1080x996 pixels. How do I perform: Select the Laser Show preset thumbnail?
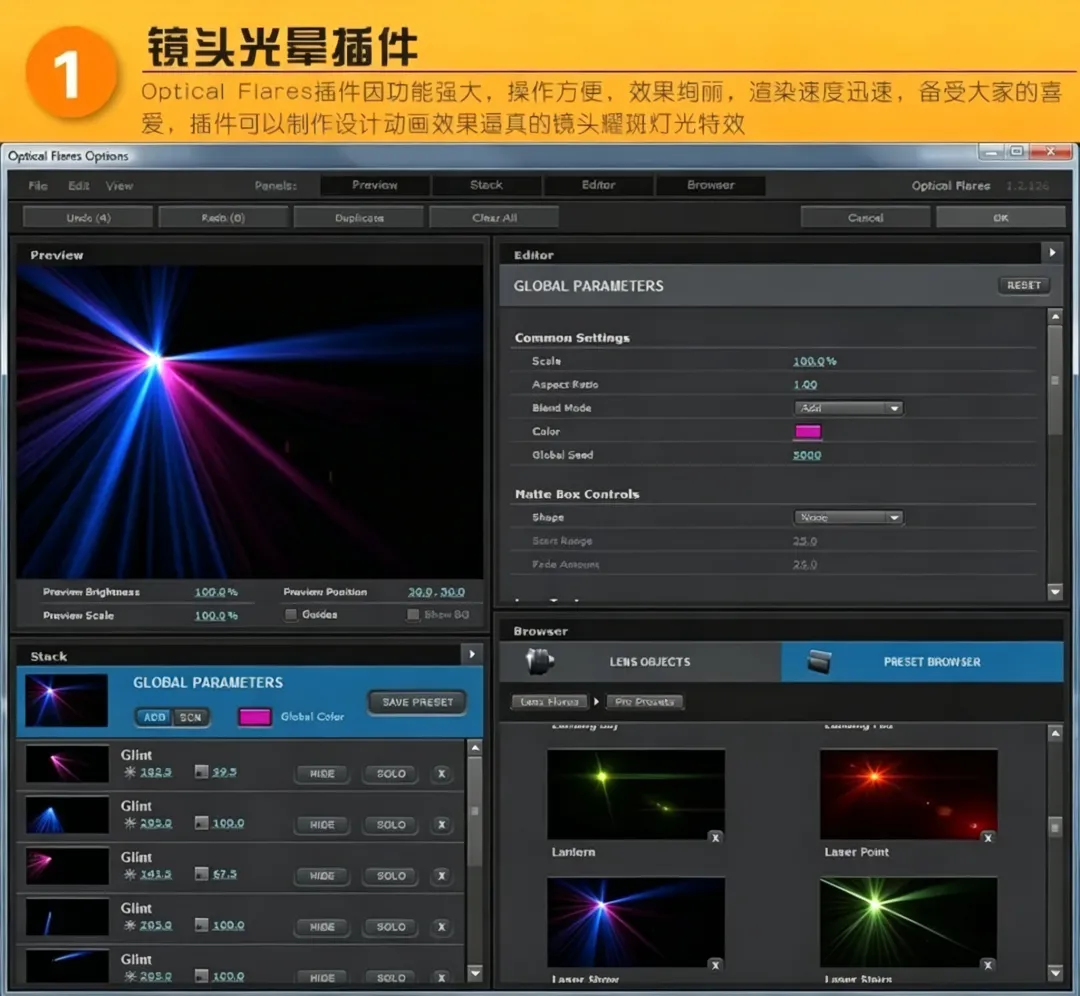click(x=636, y=922)
